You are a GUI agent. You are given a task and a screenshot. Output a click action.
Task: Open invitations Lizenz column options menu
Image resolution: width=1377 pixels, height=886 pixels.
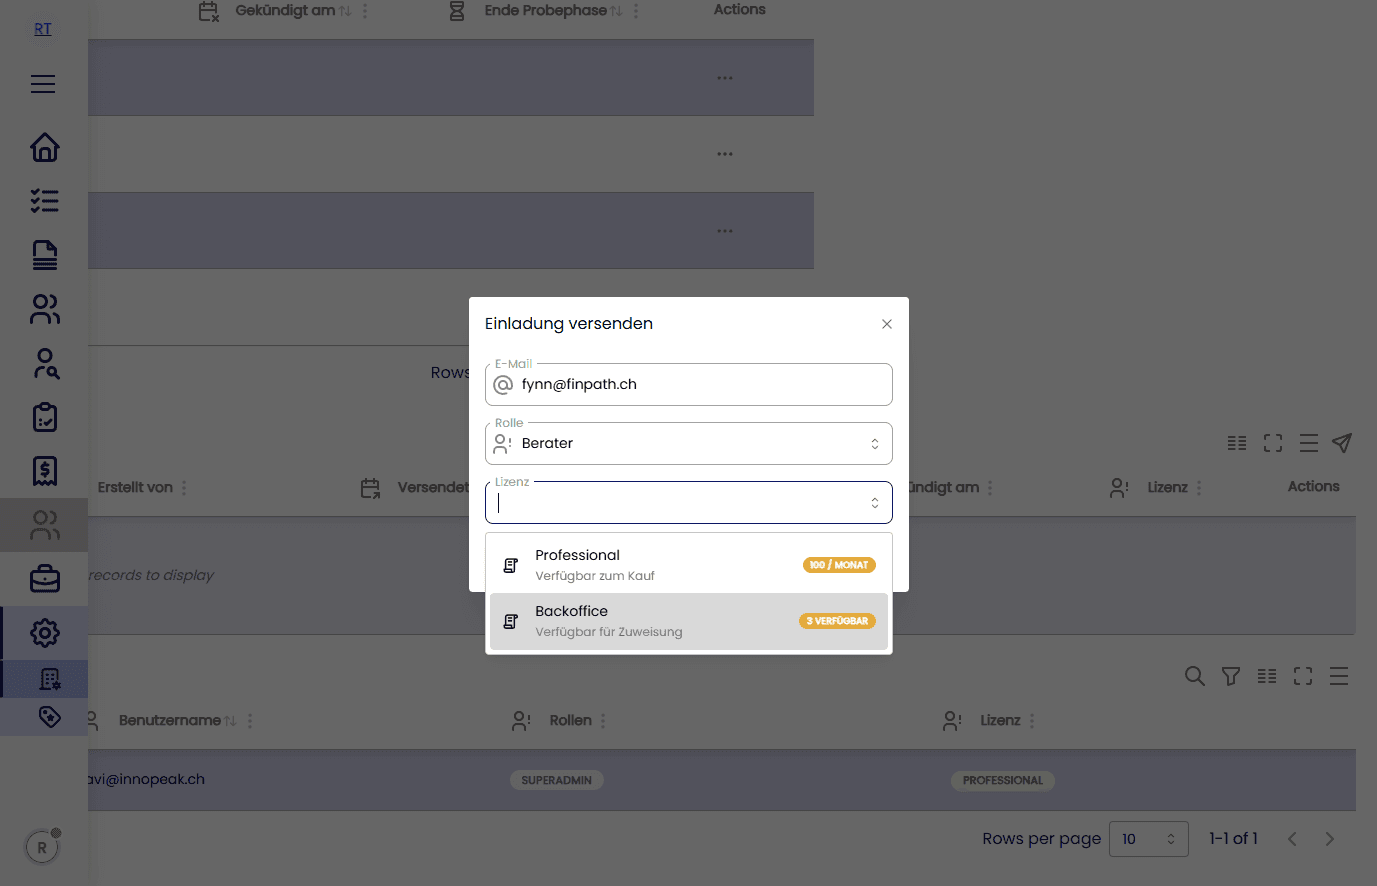1199,488
